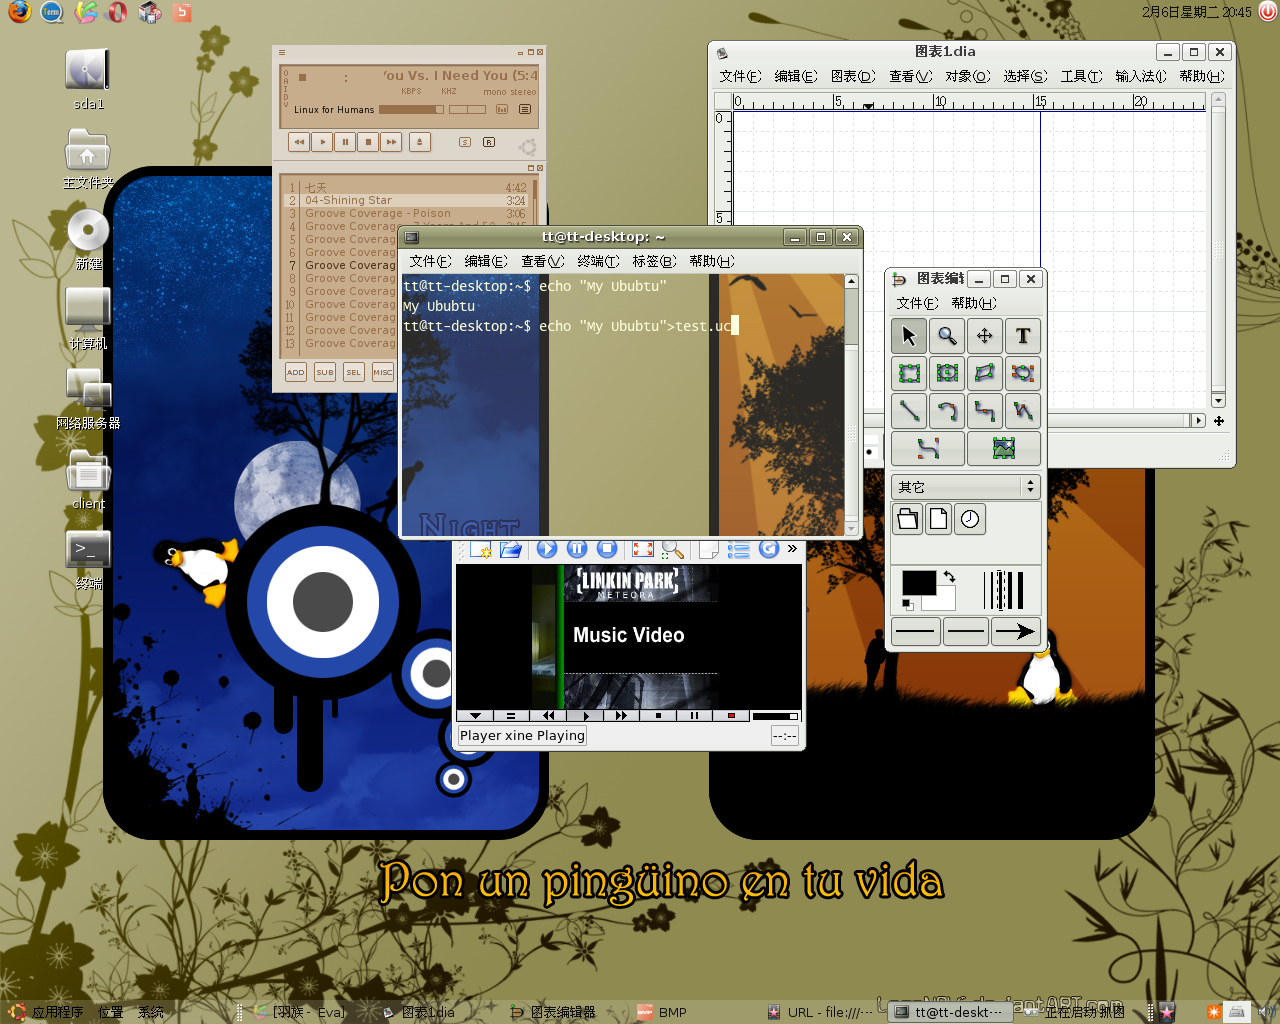Toggle the playlist button in music player
Screen dimensions: 1280x1024
pos(525,109)
